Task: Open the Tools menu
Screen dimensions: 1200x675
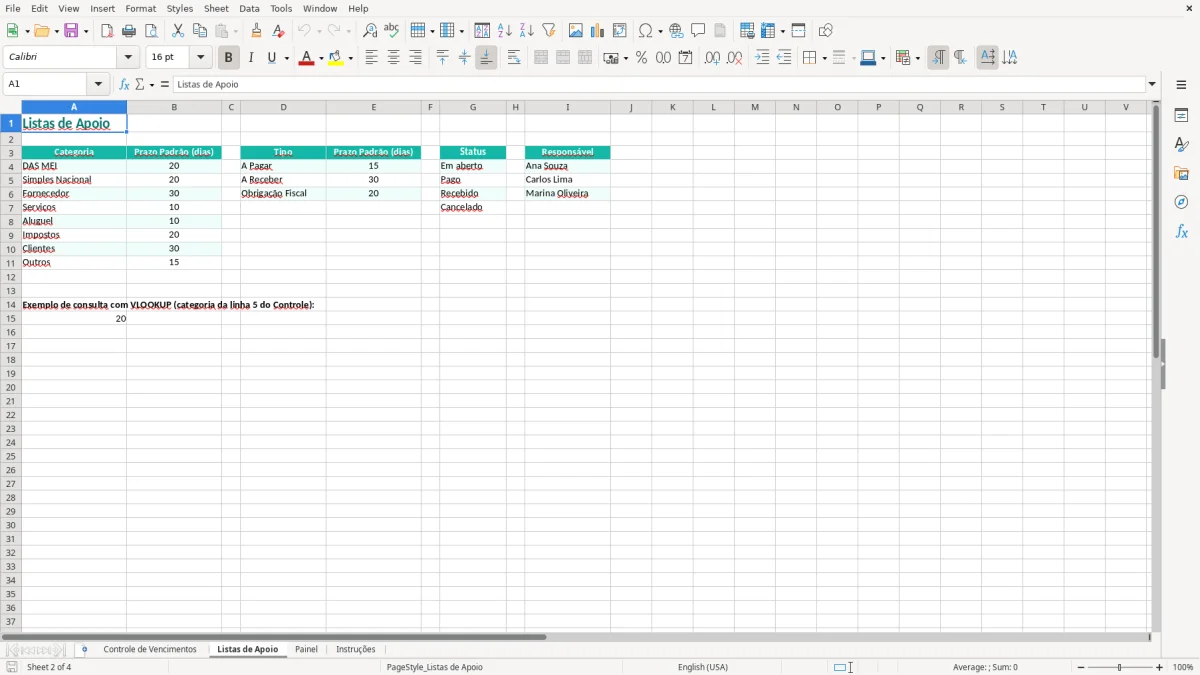Action: [x=281, y=8]
